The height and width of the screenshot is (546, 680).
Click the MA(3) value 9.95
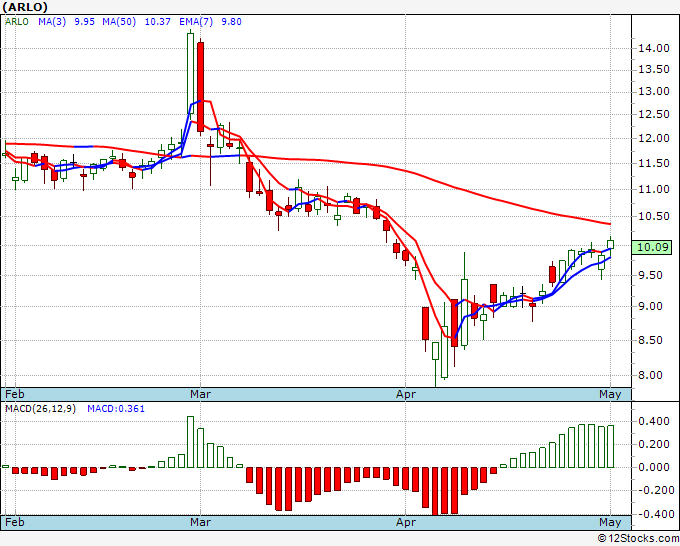click(85, 22)
